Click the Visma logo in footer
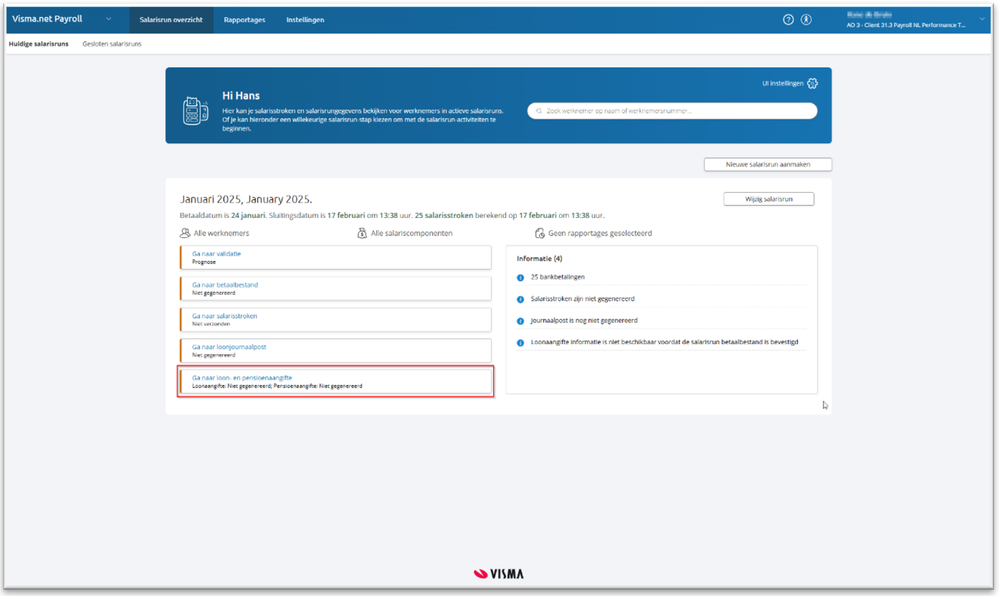The image size is (999, 596). click(x=499, y=574)
